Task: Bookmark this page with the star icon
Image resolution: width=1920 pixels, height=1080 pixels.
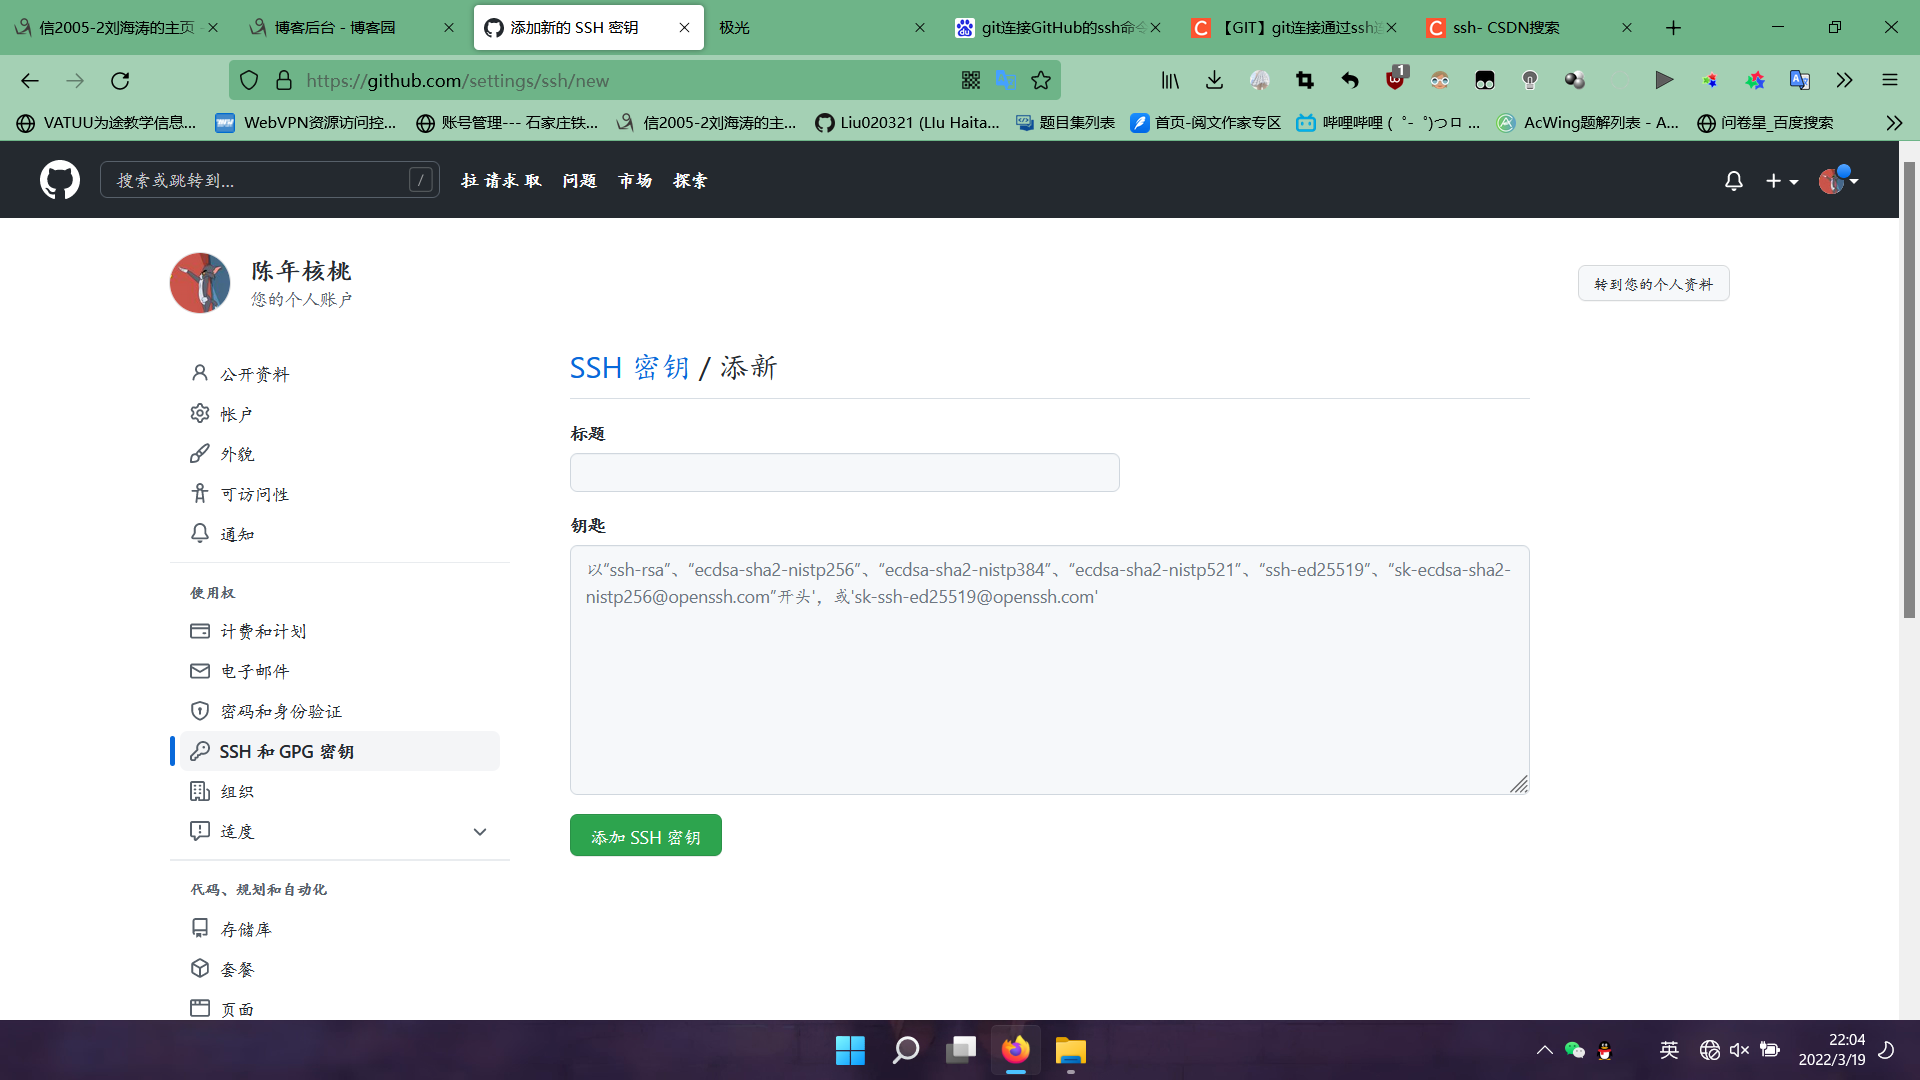Action: (1041, 81)
